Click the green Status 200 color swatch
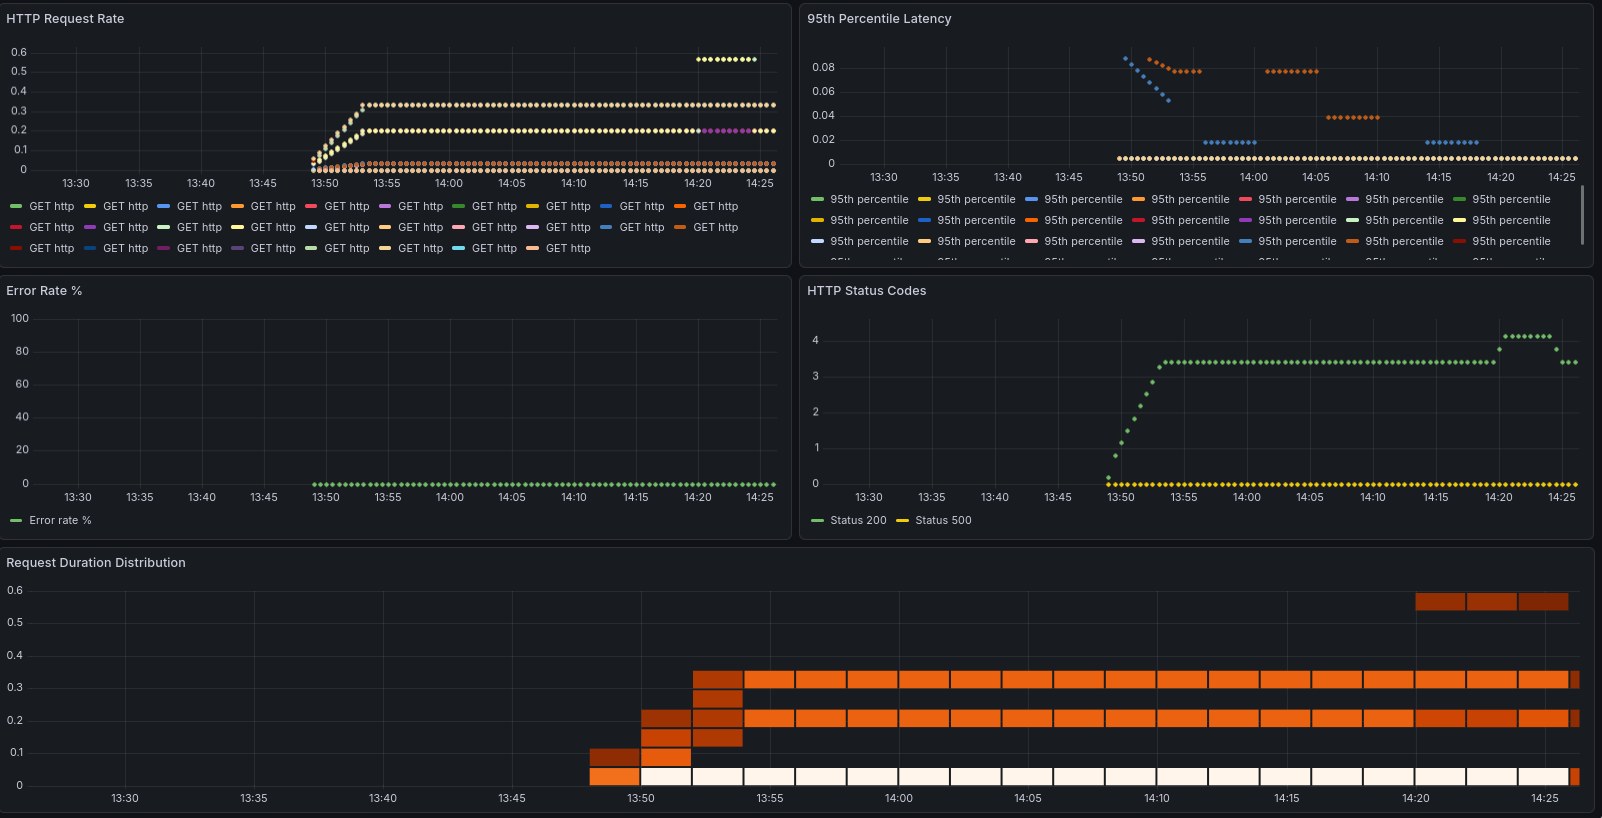The height and width of the screenshot is (818, 1602). click(817, 520)
